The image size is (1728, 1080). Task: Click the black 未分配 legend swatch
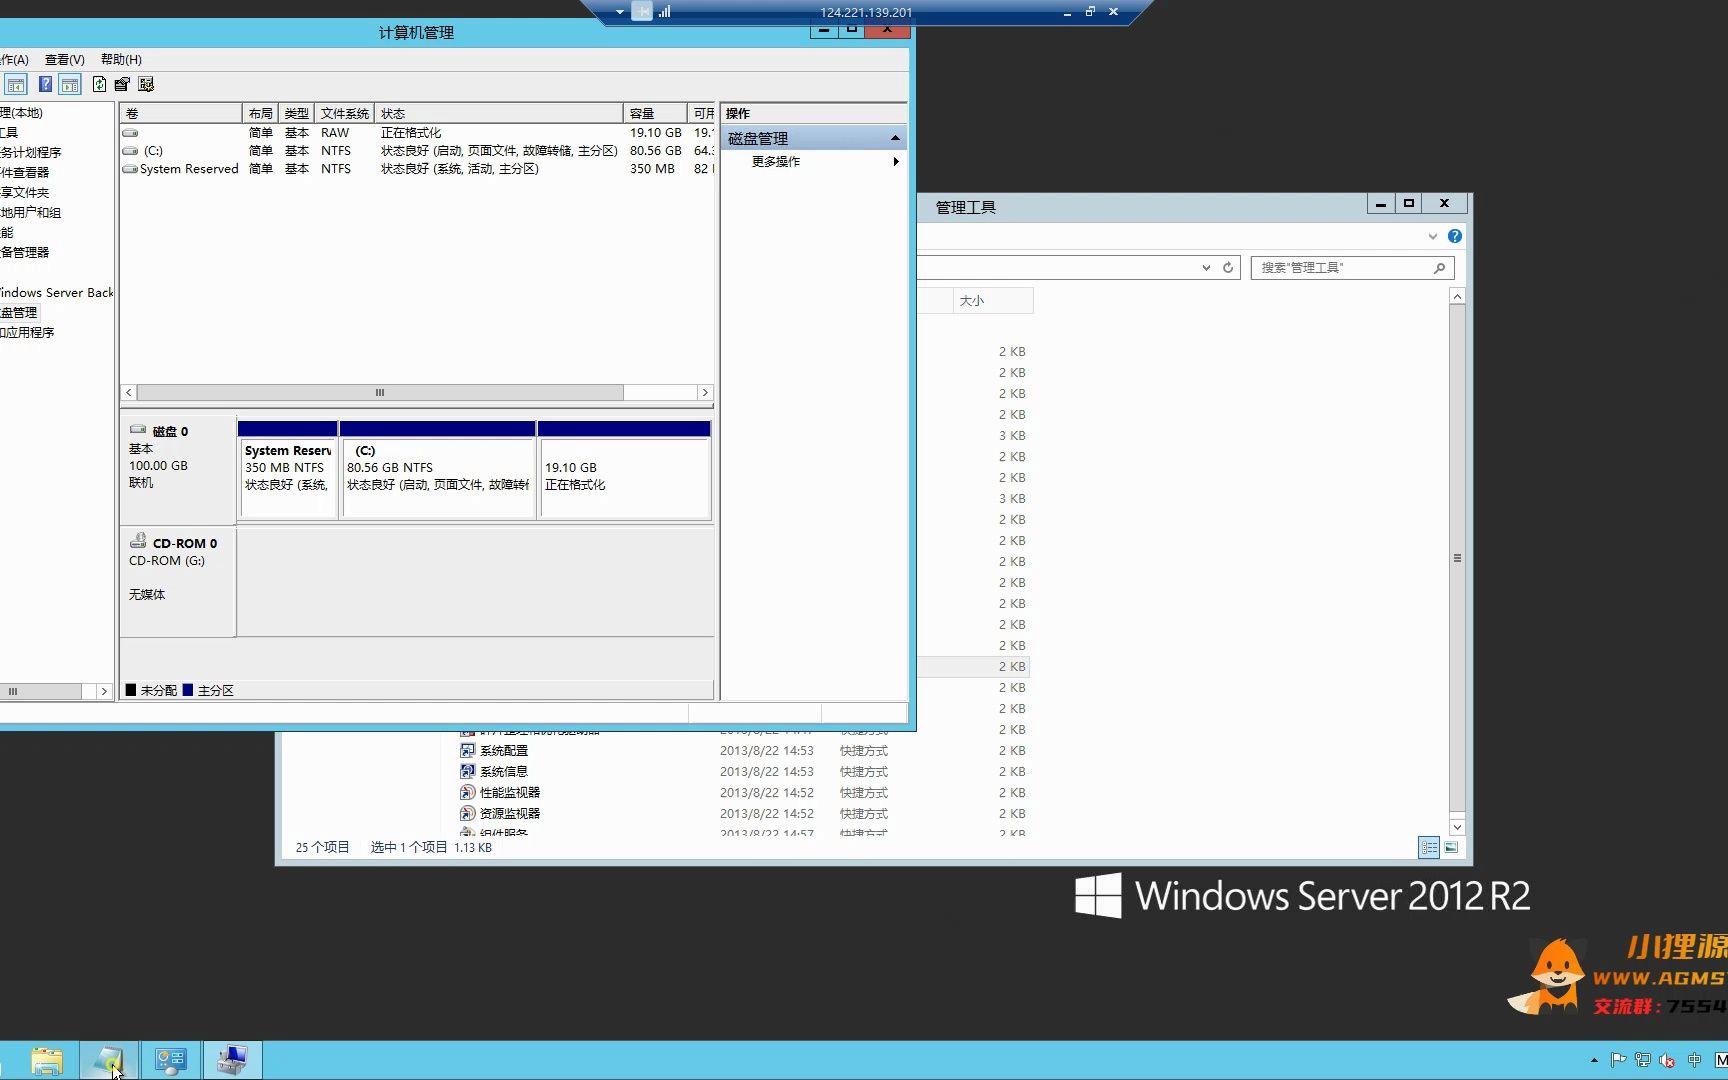pyautogui.click(x=131, y=690)
